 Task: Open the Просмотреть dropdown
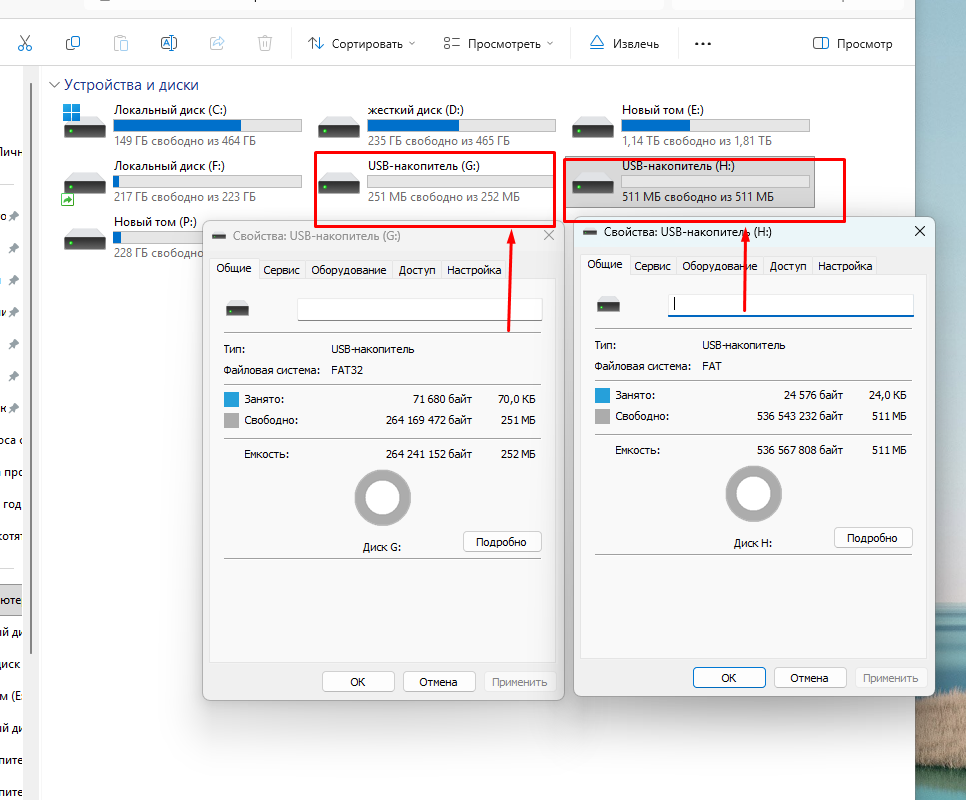pos(498,44)
